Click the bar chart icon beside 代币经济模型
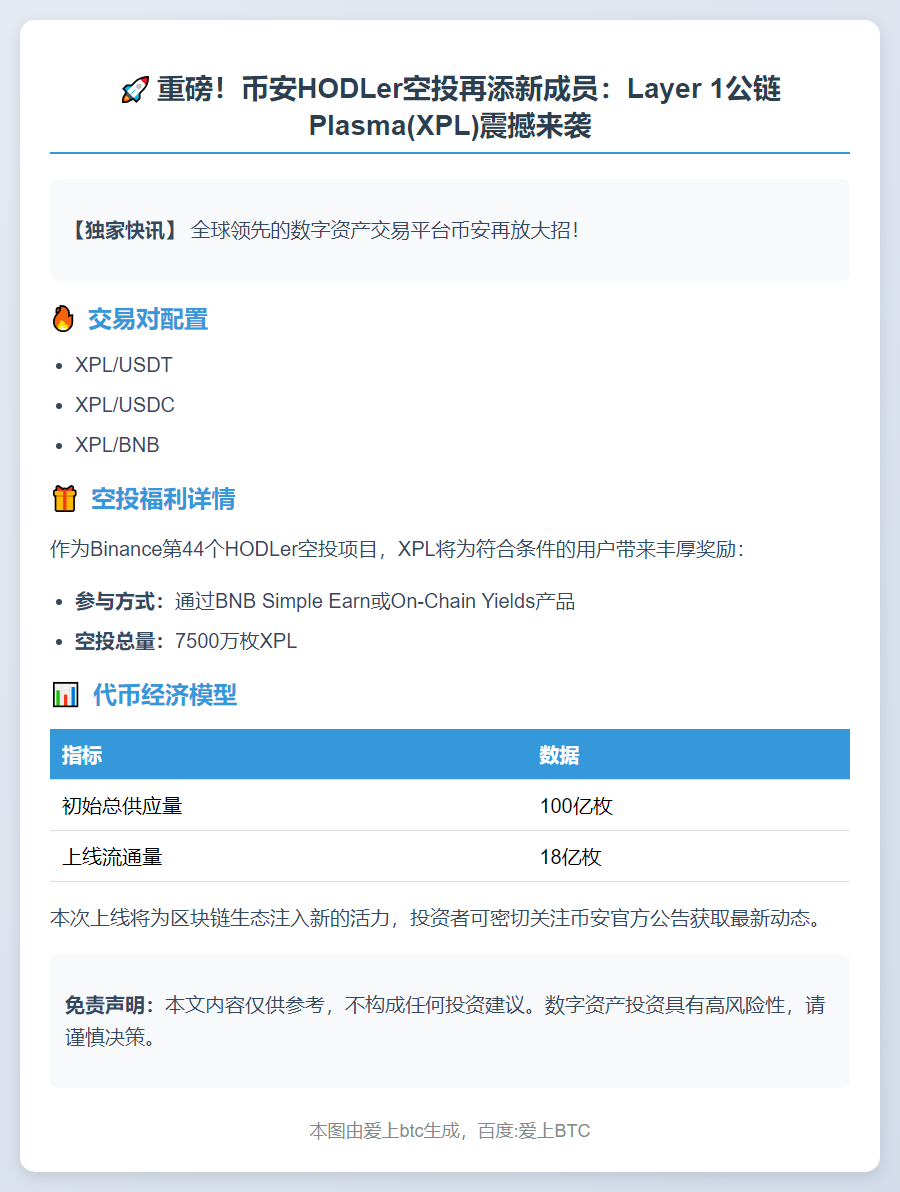The width and height of the screenshot is (900, 1192). (x=62, y=694)
